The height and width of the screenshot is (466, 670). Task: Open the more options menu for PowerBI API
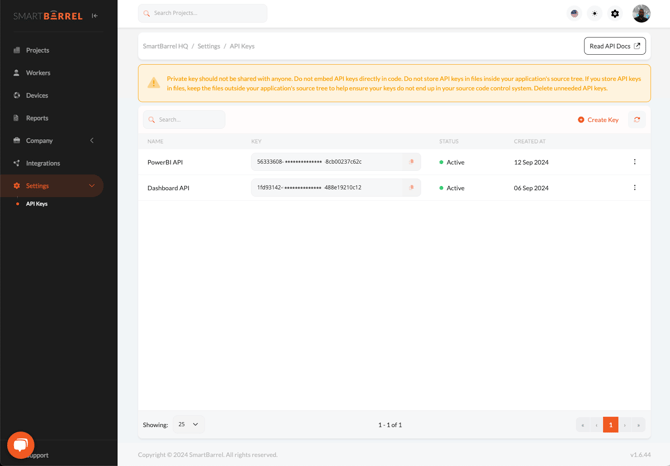[634, 162]
